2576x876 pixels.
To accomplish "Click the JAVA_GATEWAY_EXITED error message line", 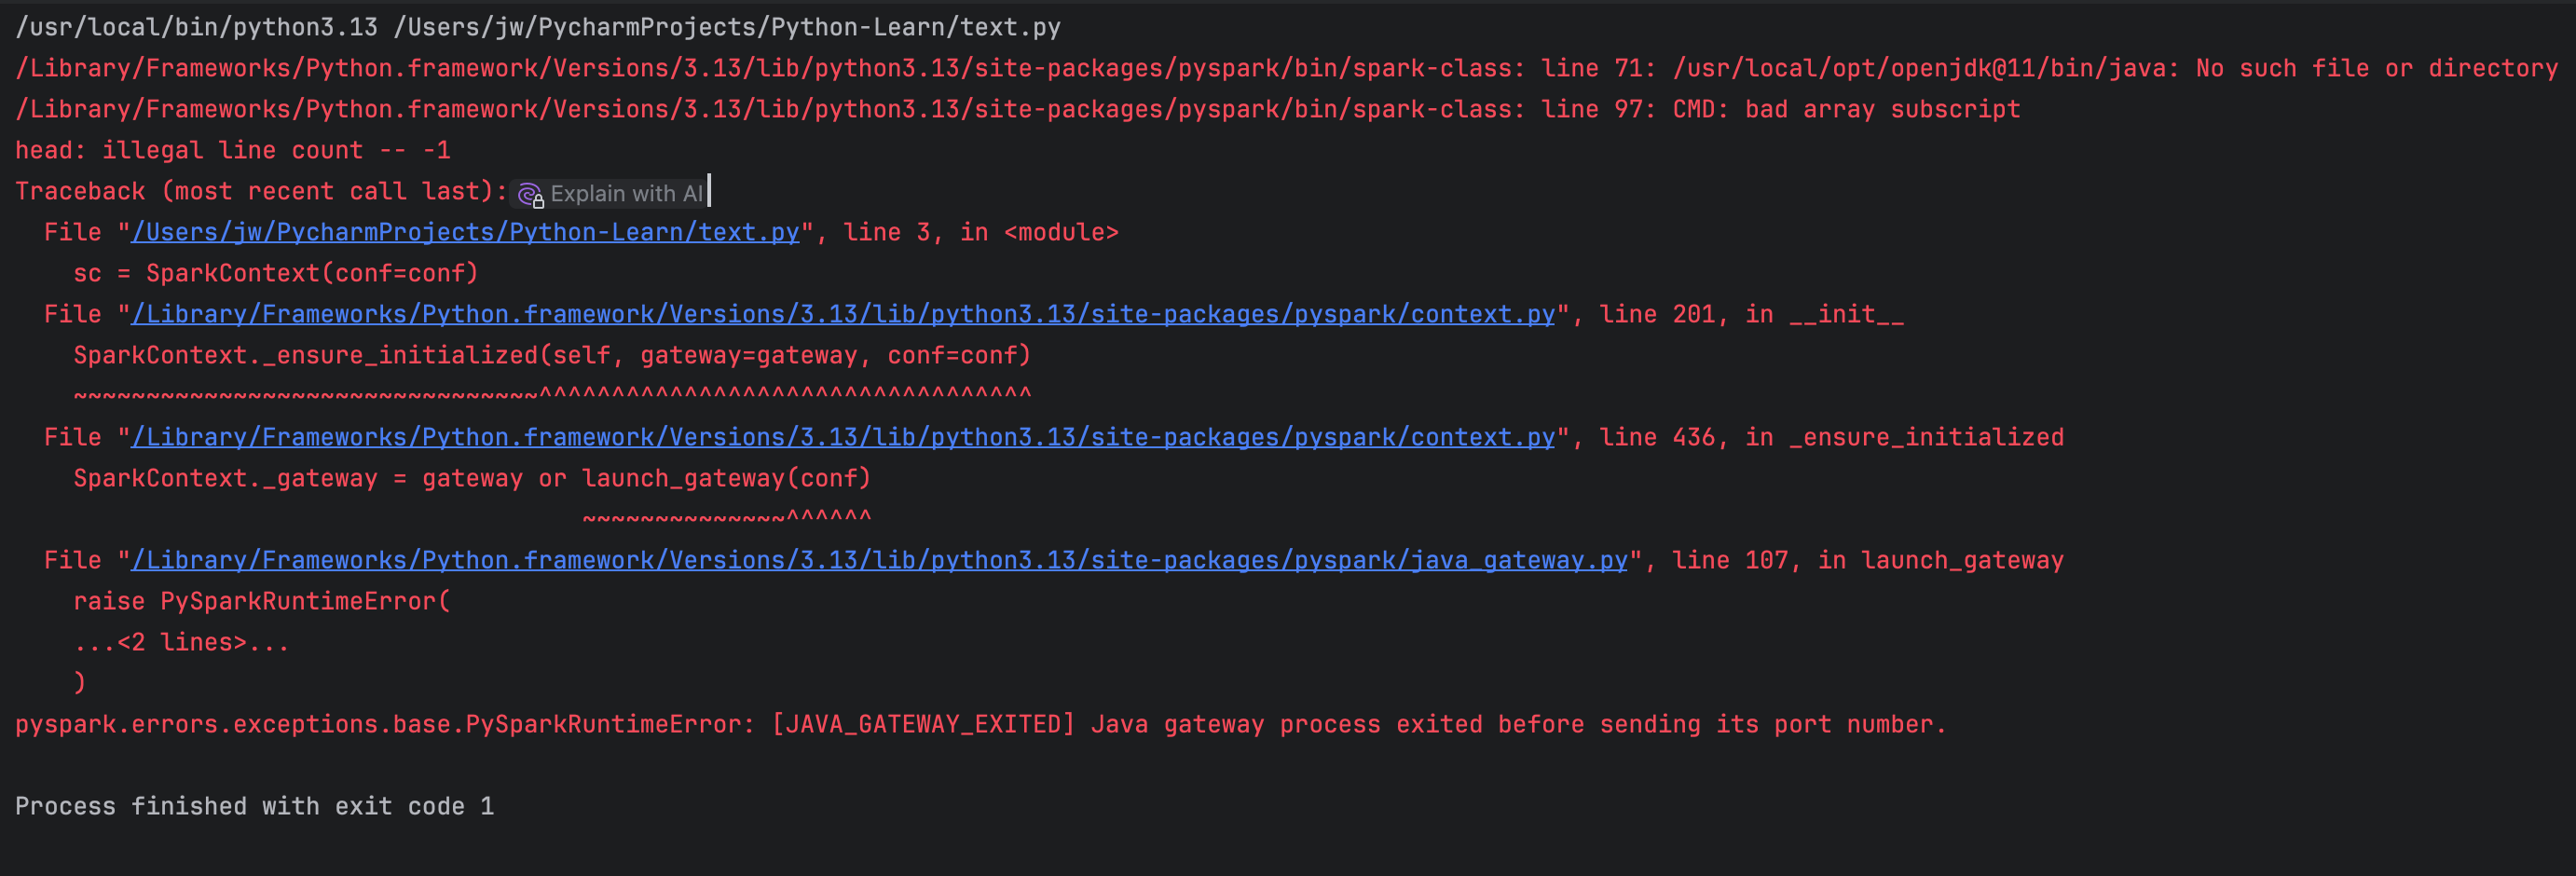I will pyautogui.click(x=980, y=724).
